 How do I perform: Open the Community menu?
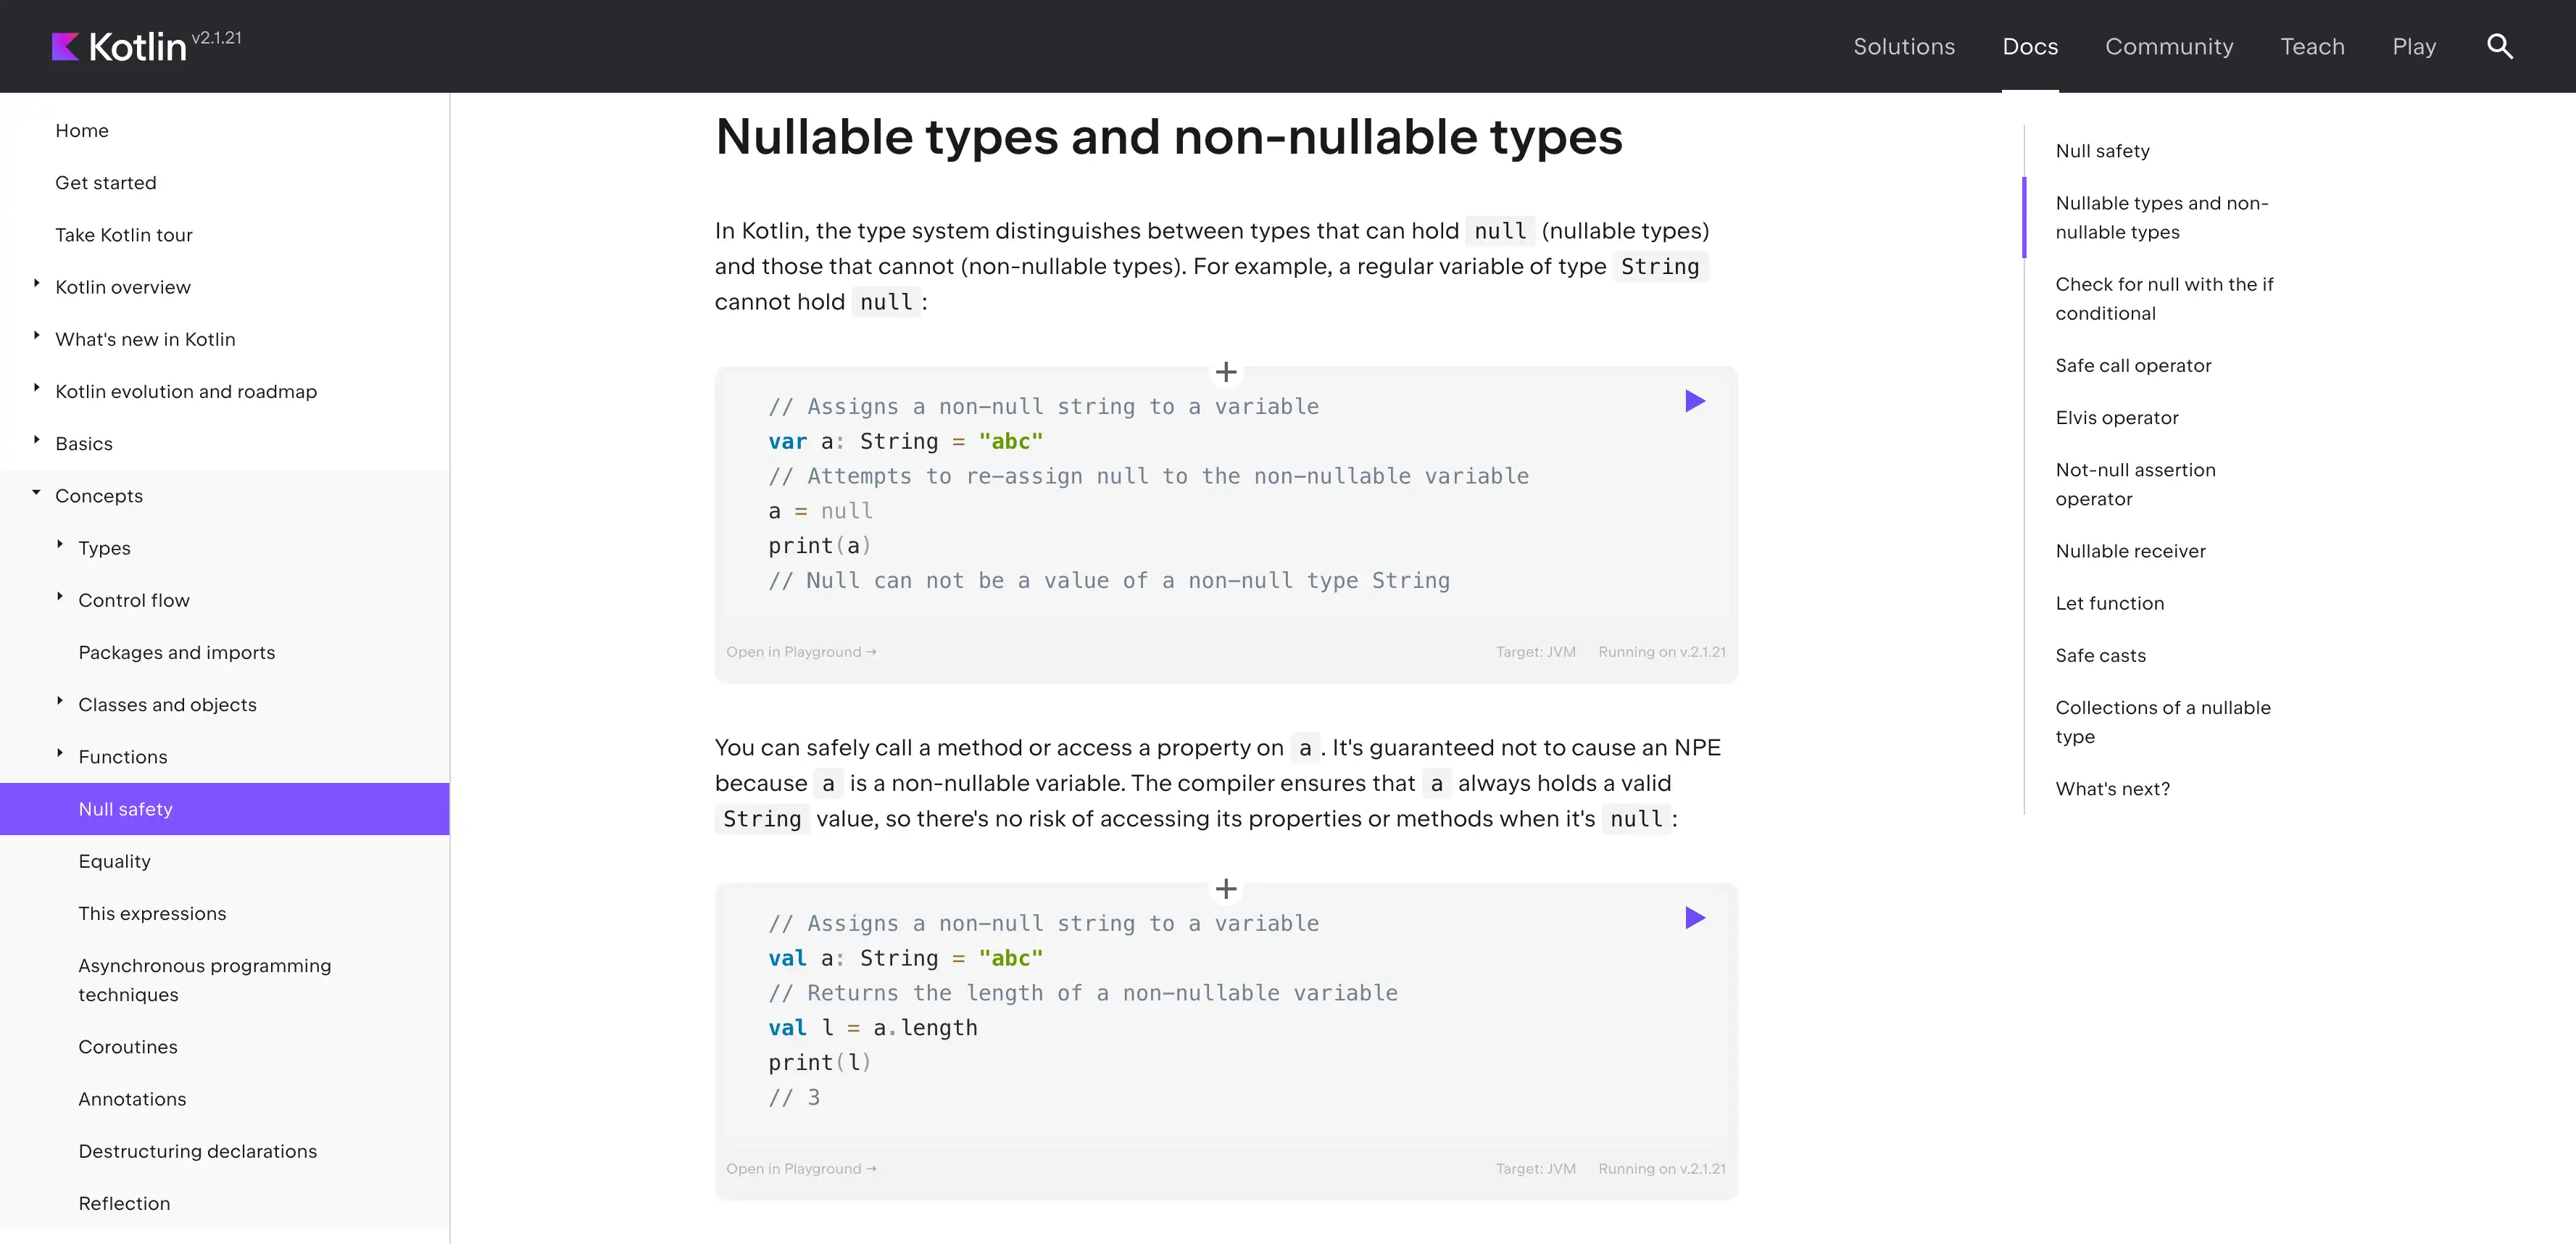(2168, 46)
